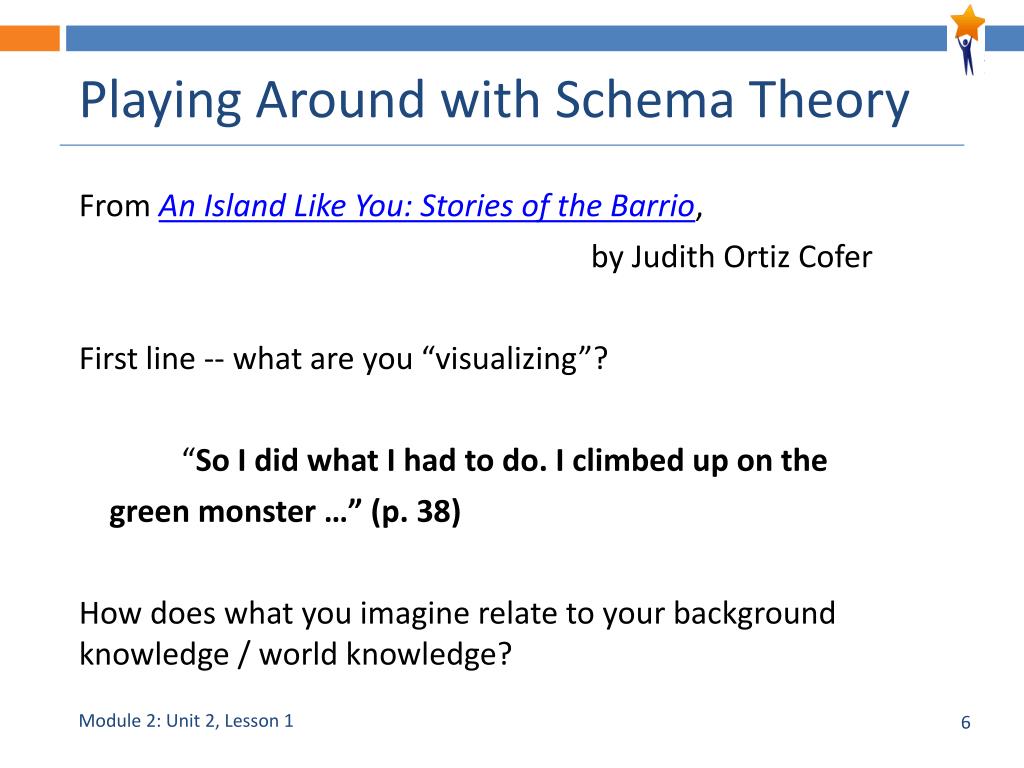The image size is (1024, 768).
Task: Click the blue figure holding the star
Action: [x=967, y=56]
